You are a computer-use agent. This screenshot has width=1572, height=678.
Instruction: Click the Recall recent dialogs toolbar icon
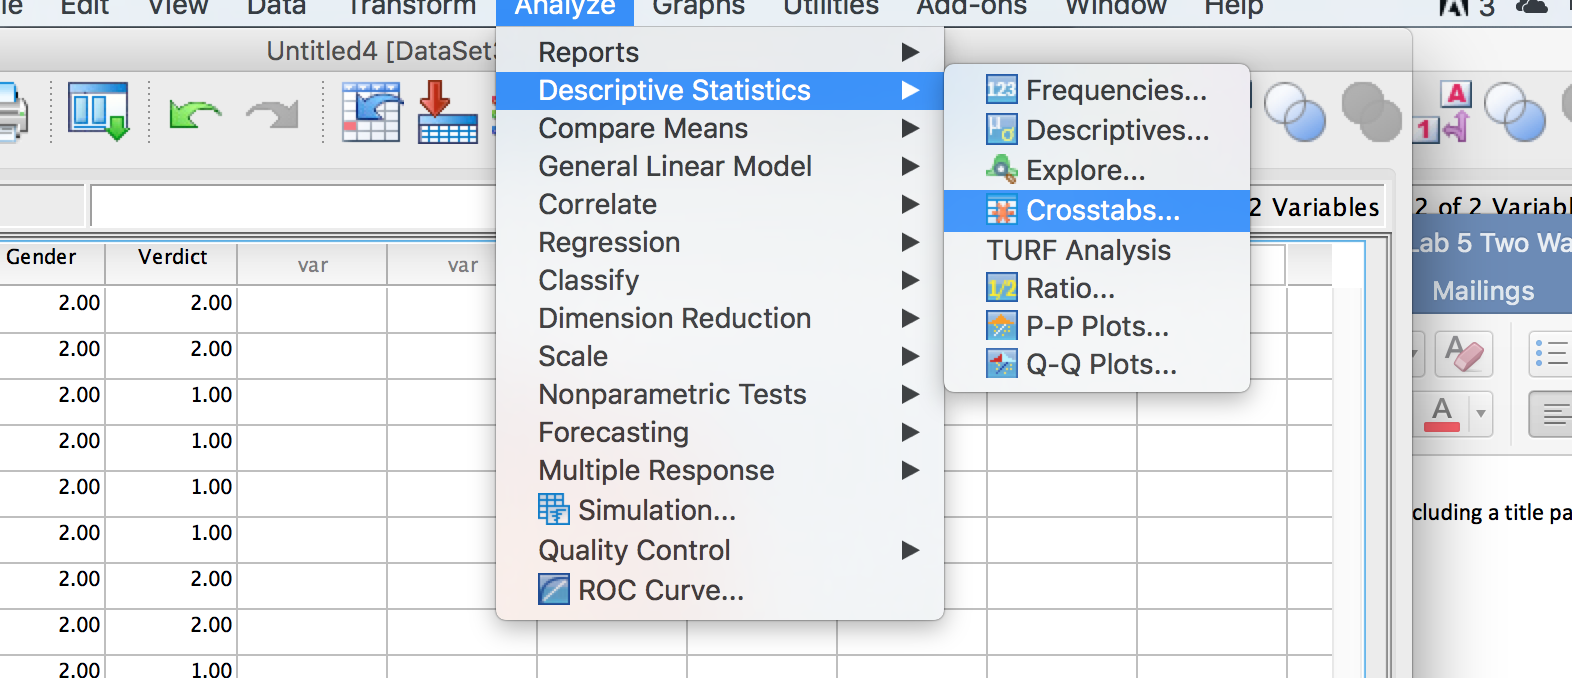click(x=98, y=111)
